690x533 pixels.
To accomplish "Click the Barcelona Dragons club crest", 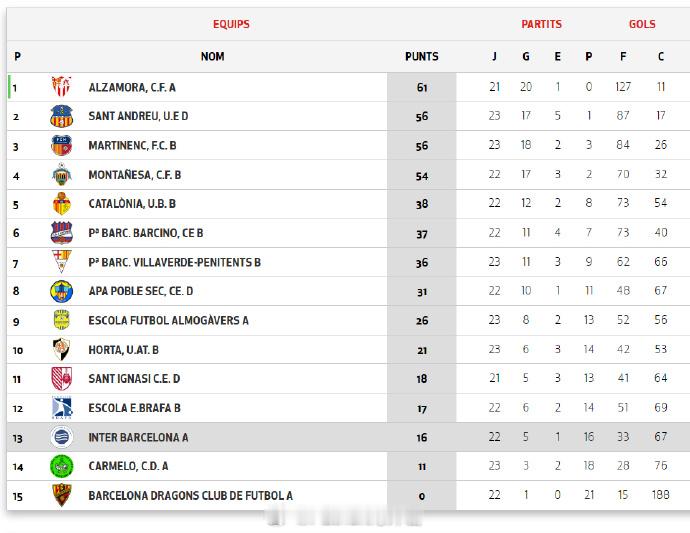I will point(61,495).
